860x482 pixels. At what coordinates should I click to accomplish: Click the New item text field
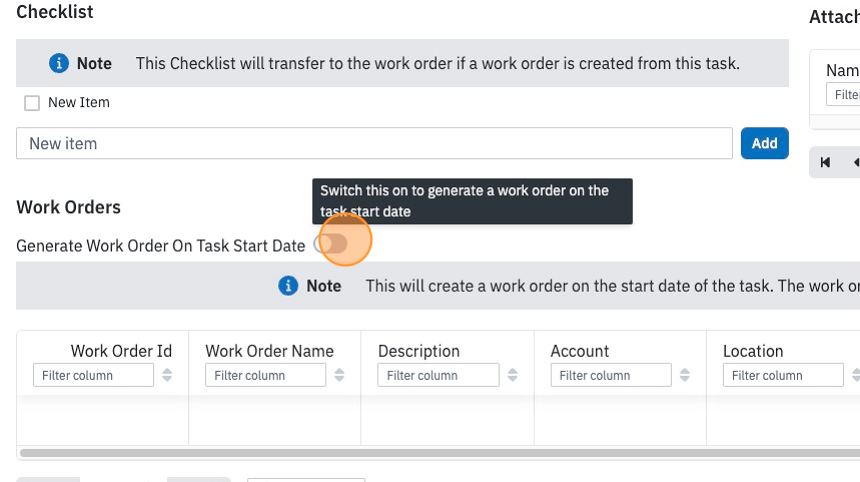click(374, 143)
